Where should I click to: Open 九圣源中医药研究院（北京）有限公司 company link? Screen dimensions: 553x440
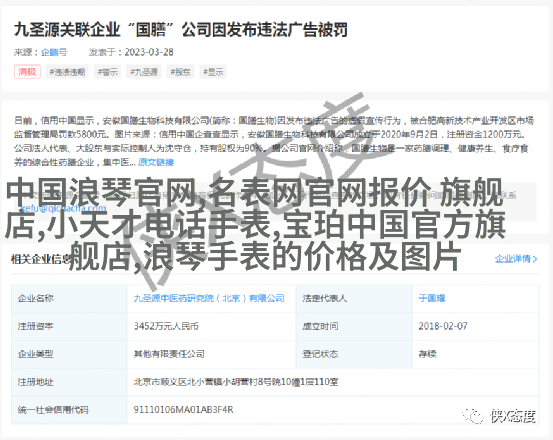(x=209, y=298)
